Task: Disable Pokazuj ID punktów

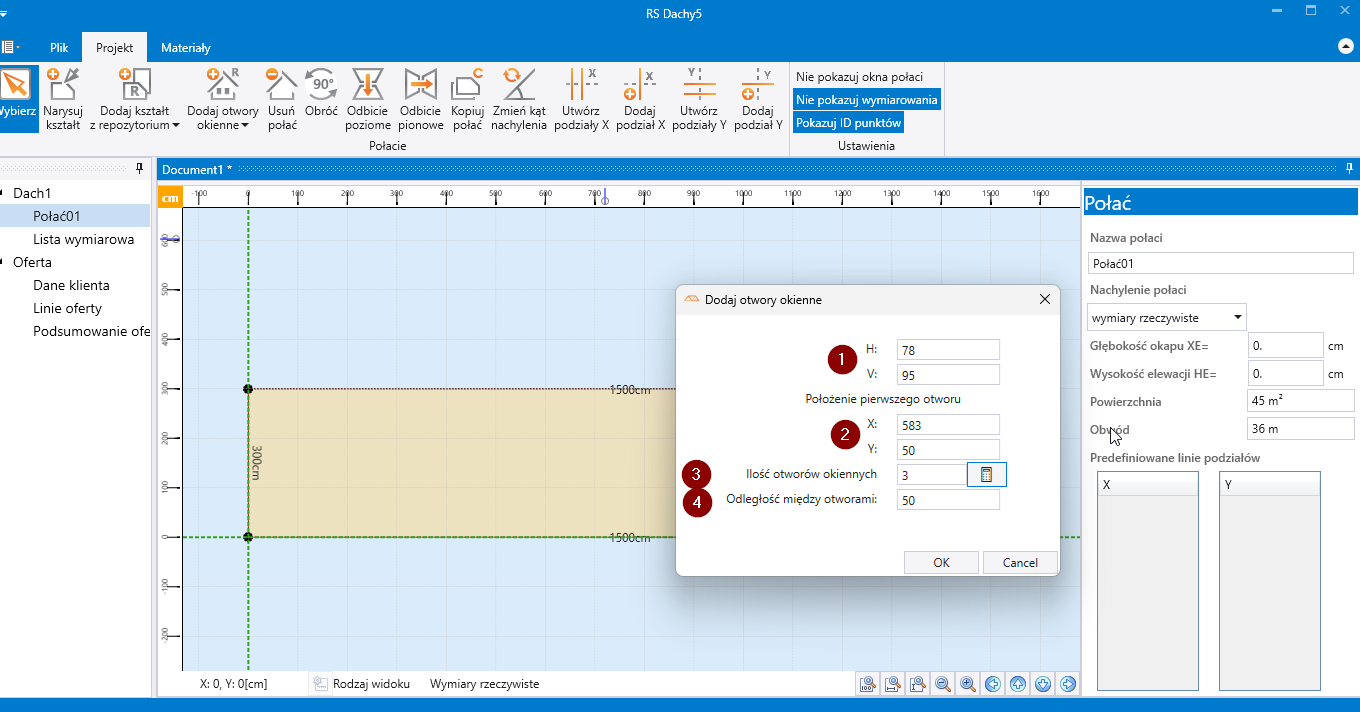Action: [849, 123]
